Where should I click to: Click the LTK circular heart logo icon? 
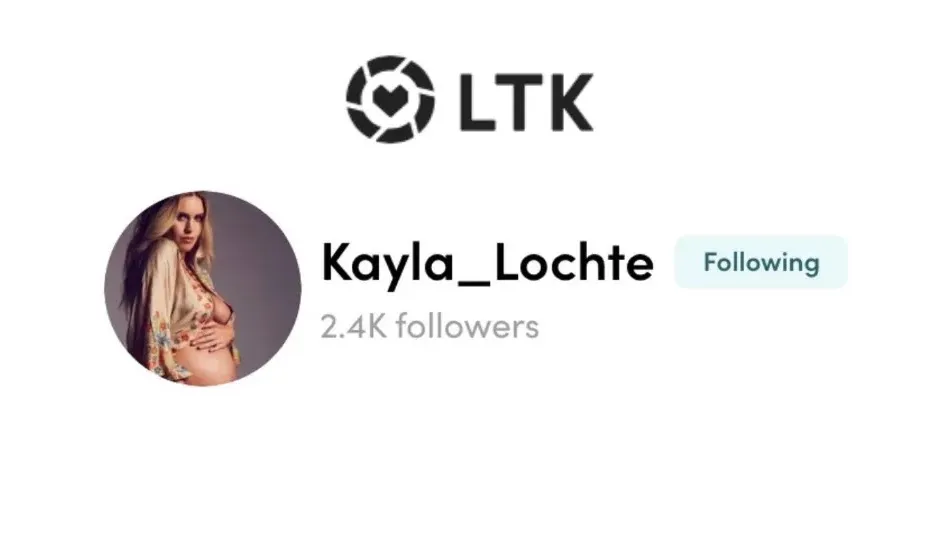390,99
